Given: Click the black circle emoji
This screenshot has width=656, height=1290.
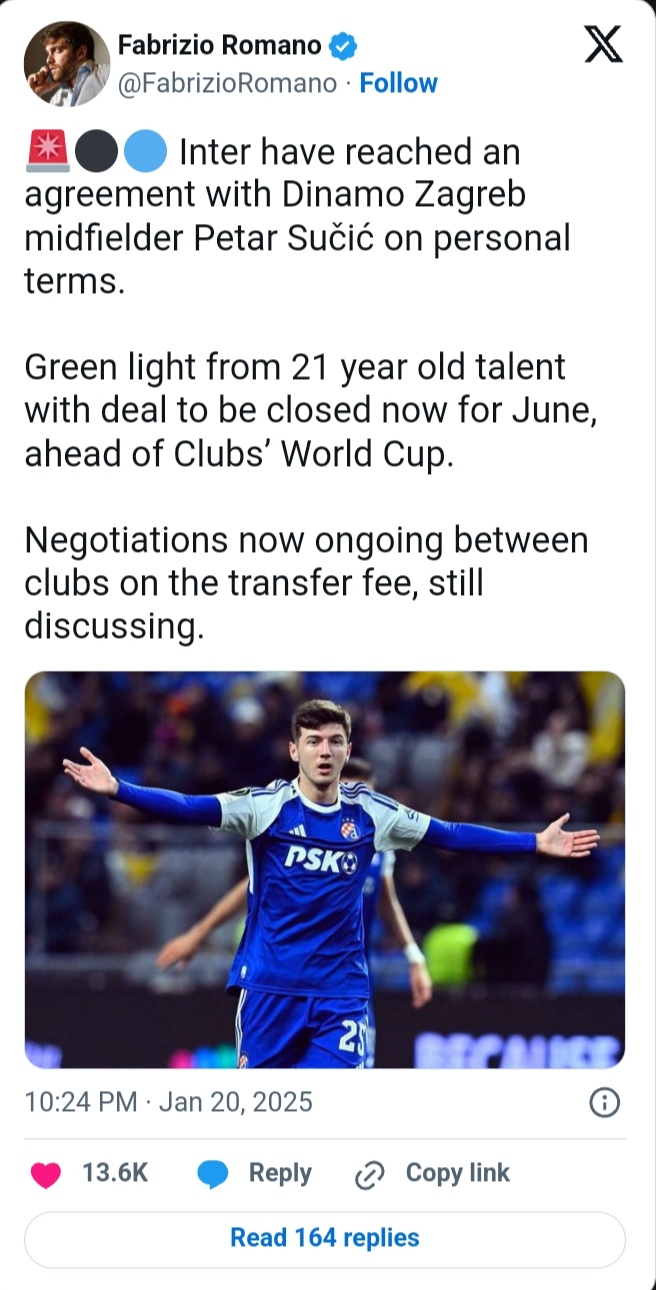Looking at the screenshot, I should (97, 153).
